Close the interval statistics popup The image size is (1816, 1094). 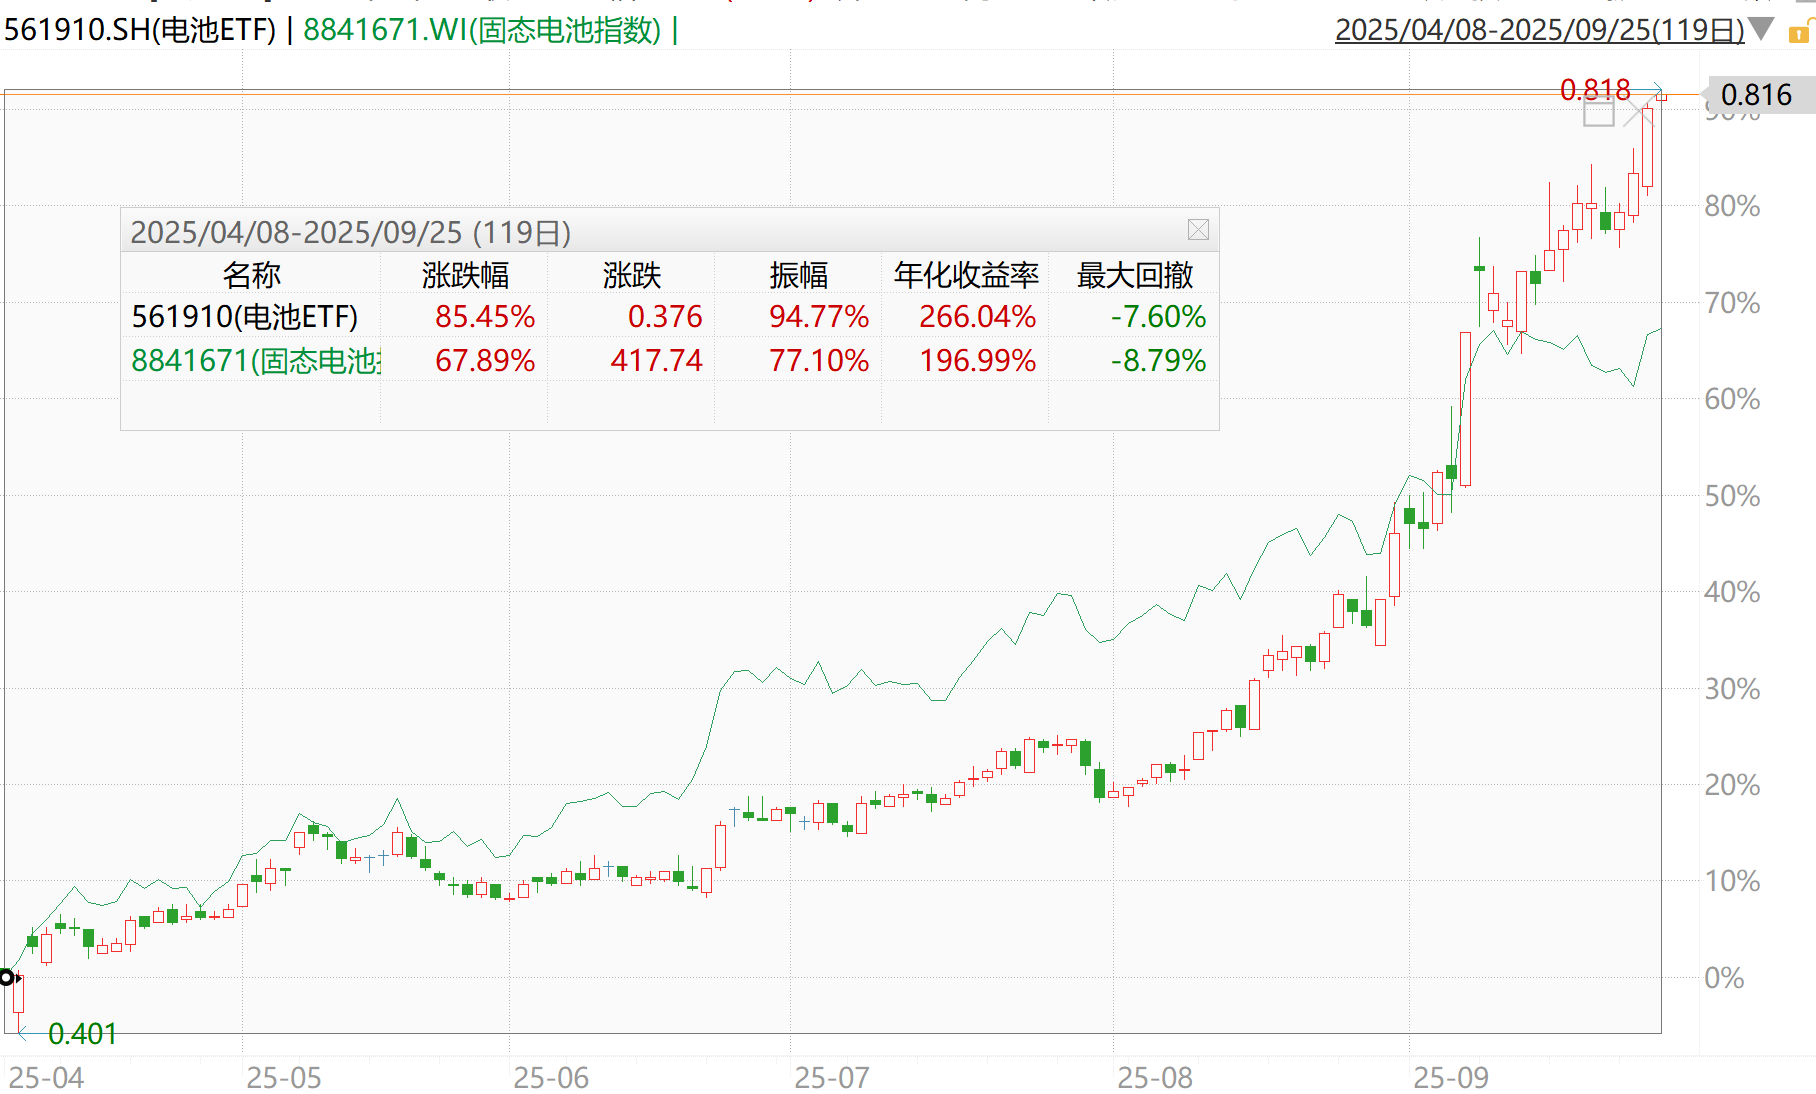point(1198,230)
